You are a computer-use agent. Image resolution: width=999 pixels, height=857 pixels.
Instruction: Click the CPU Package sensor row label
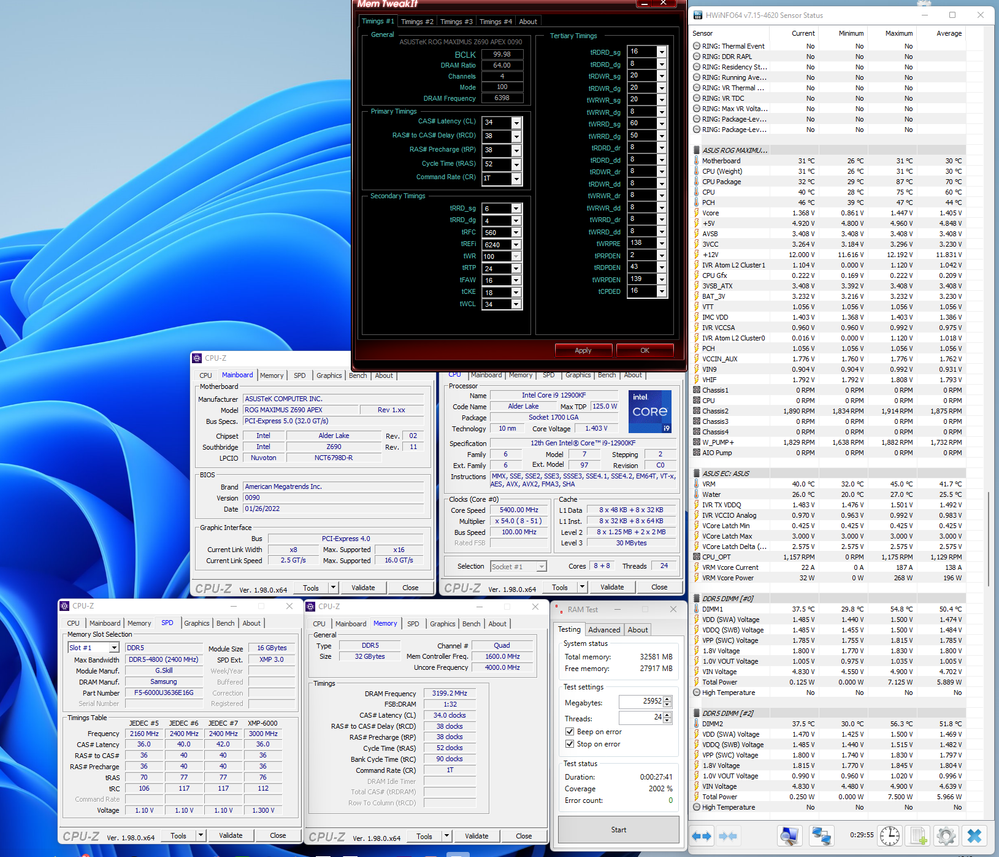click(721, 182)
